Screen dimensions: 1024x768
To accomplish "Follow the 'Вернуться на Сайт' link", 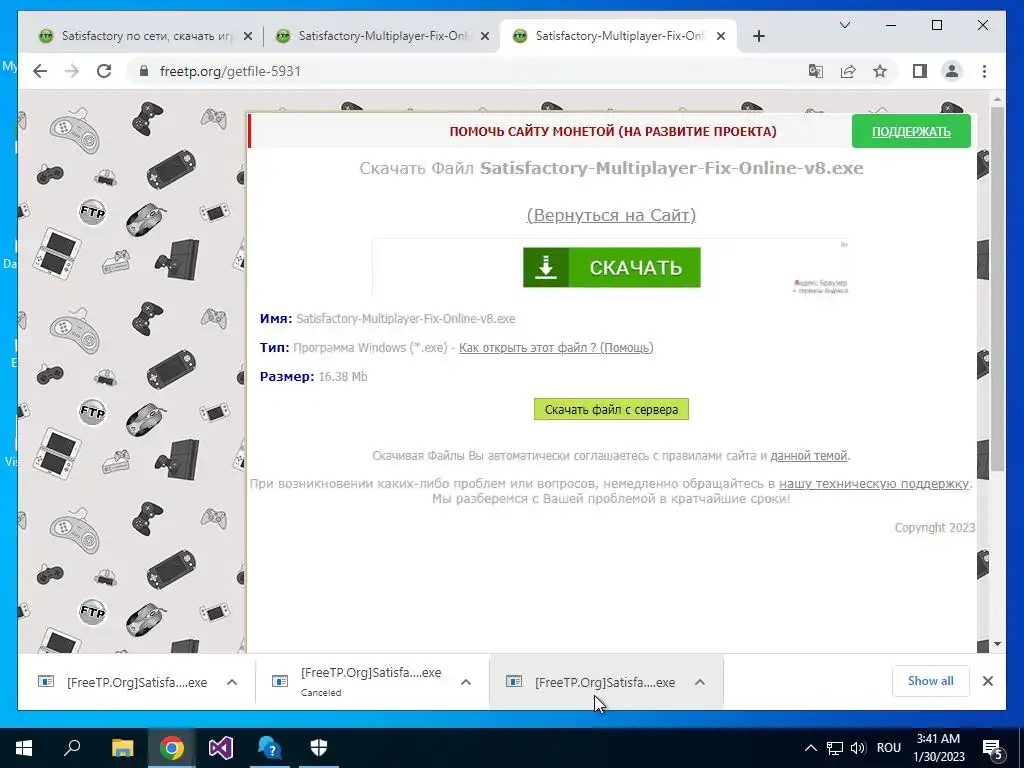I will [x=611, y=215].
